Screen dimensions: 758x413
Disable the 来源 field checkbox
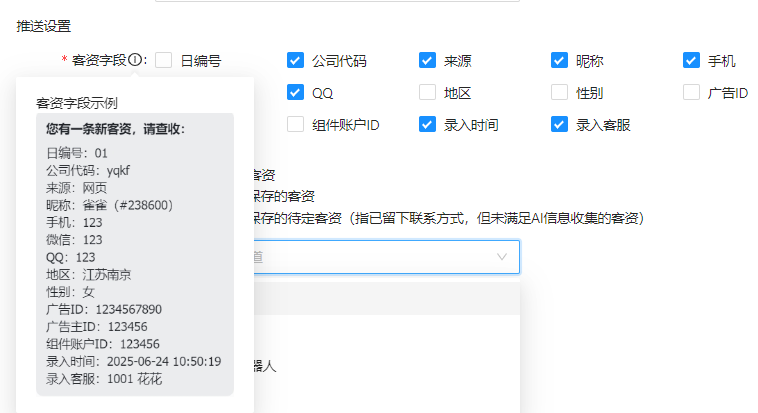[x=427, y=60]
